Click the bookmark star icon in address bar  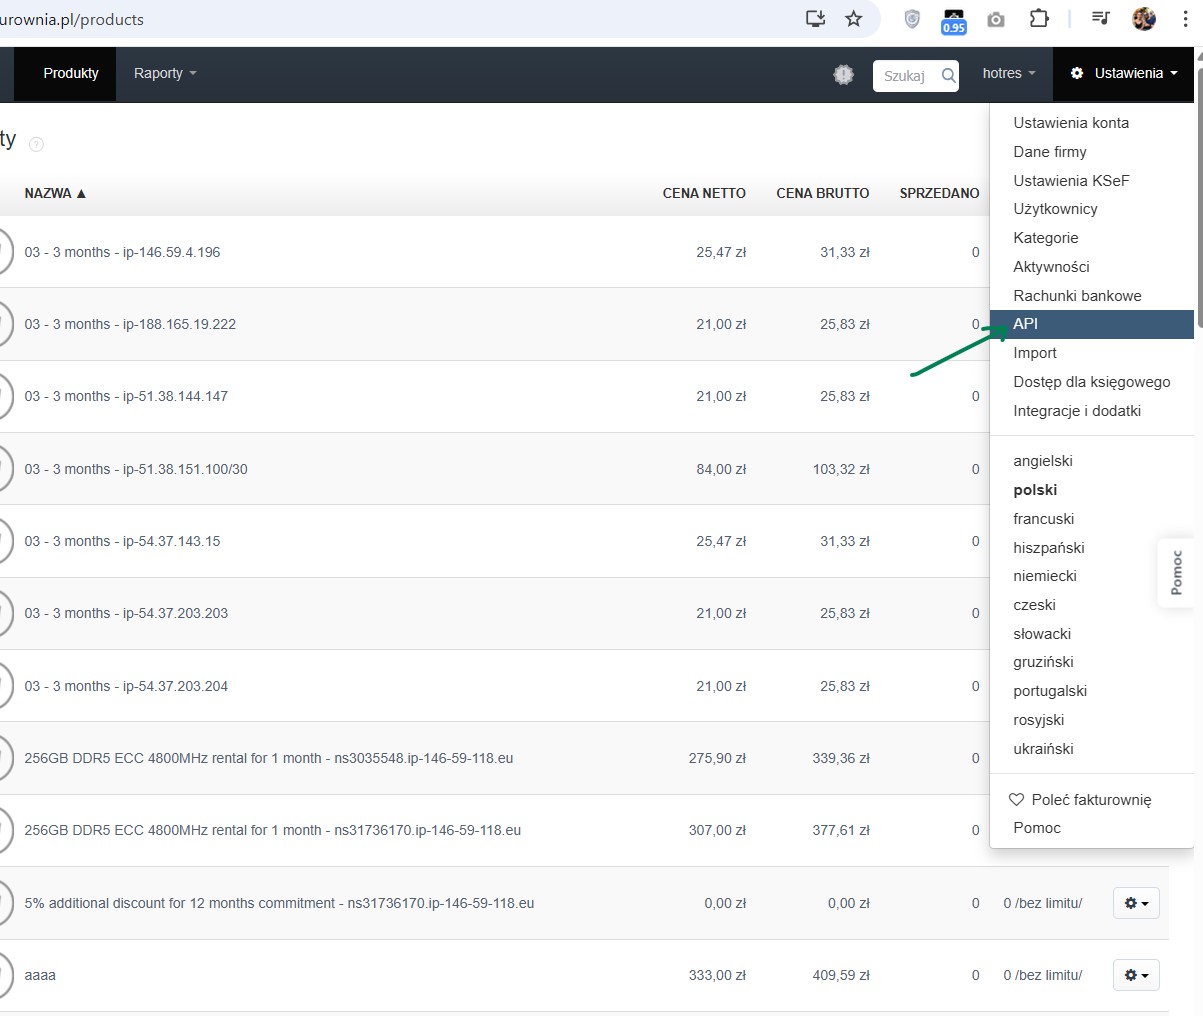click(853, 19)
